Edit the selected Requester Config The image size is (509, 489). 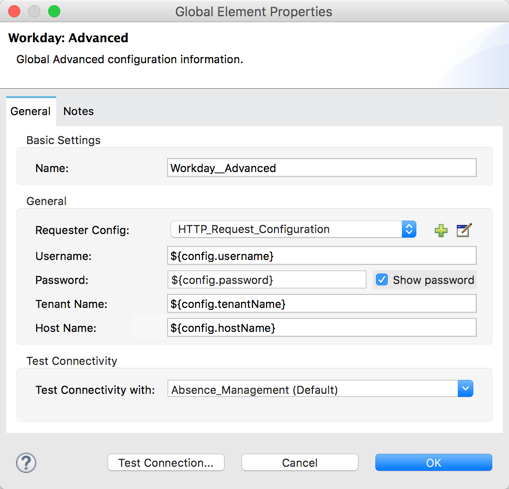point(464,230)
